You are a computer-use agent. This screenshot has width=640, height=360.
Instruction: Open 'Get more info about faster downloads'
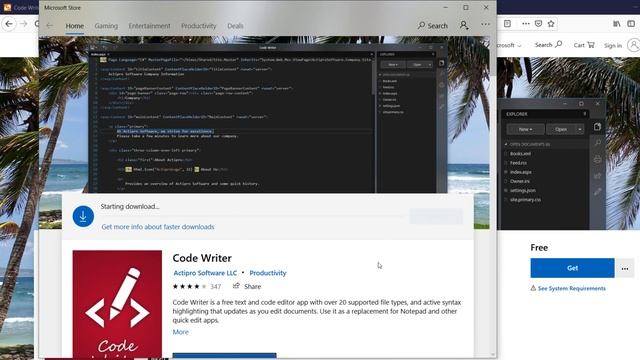point(158,227)
